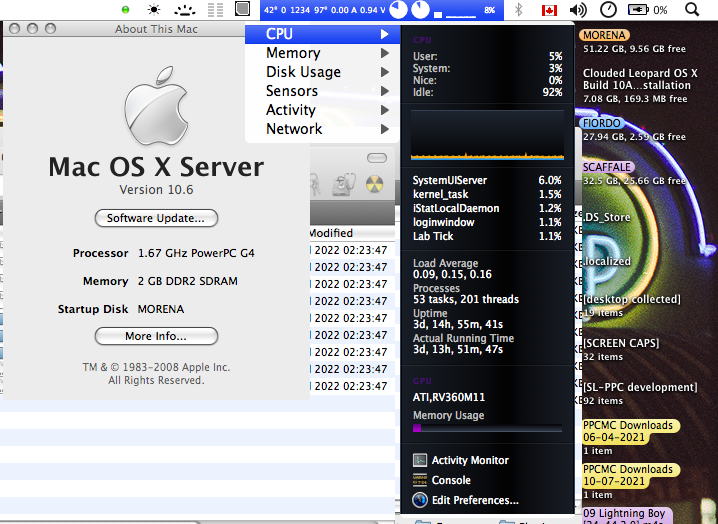Open the Sensors submenu item

tap(322, 91)
